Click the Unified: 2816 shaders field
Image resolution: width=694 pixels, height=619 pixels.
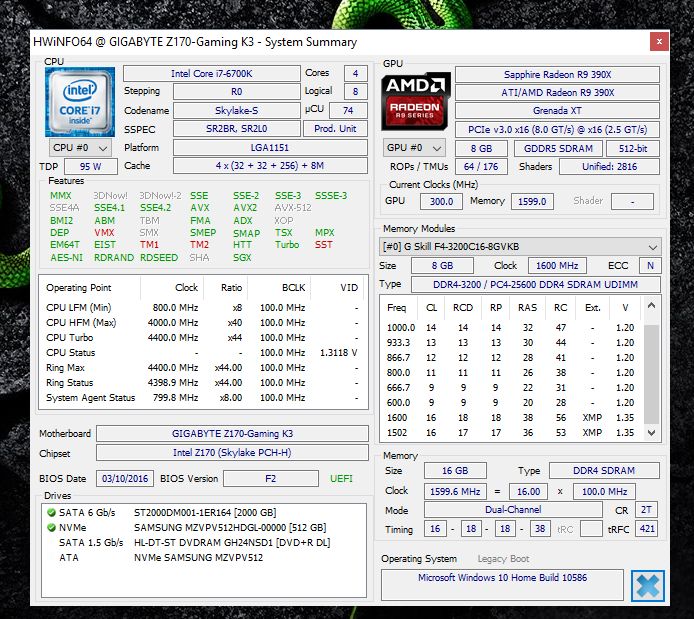click(609, 167)
